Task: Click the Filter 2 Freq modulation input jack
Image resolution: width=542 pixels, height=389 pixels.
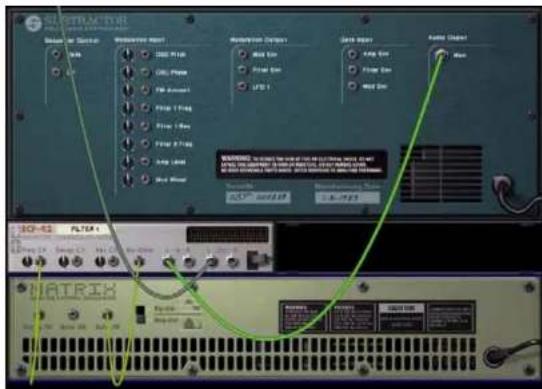Action: (x=145, y=143)
